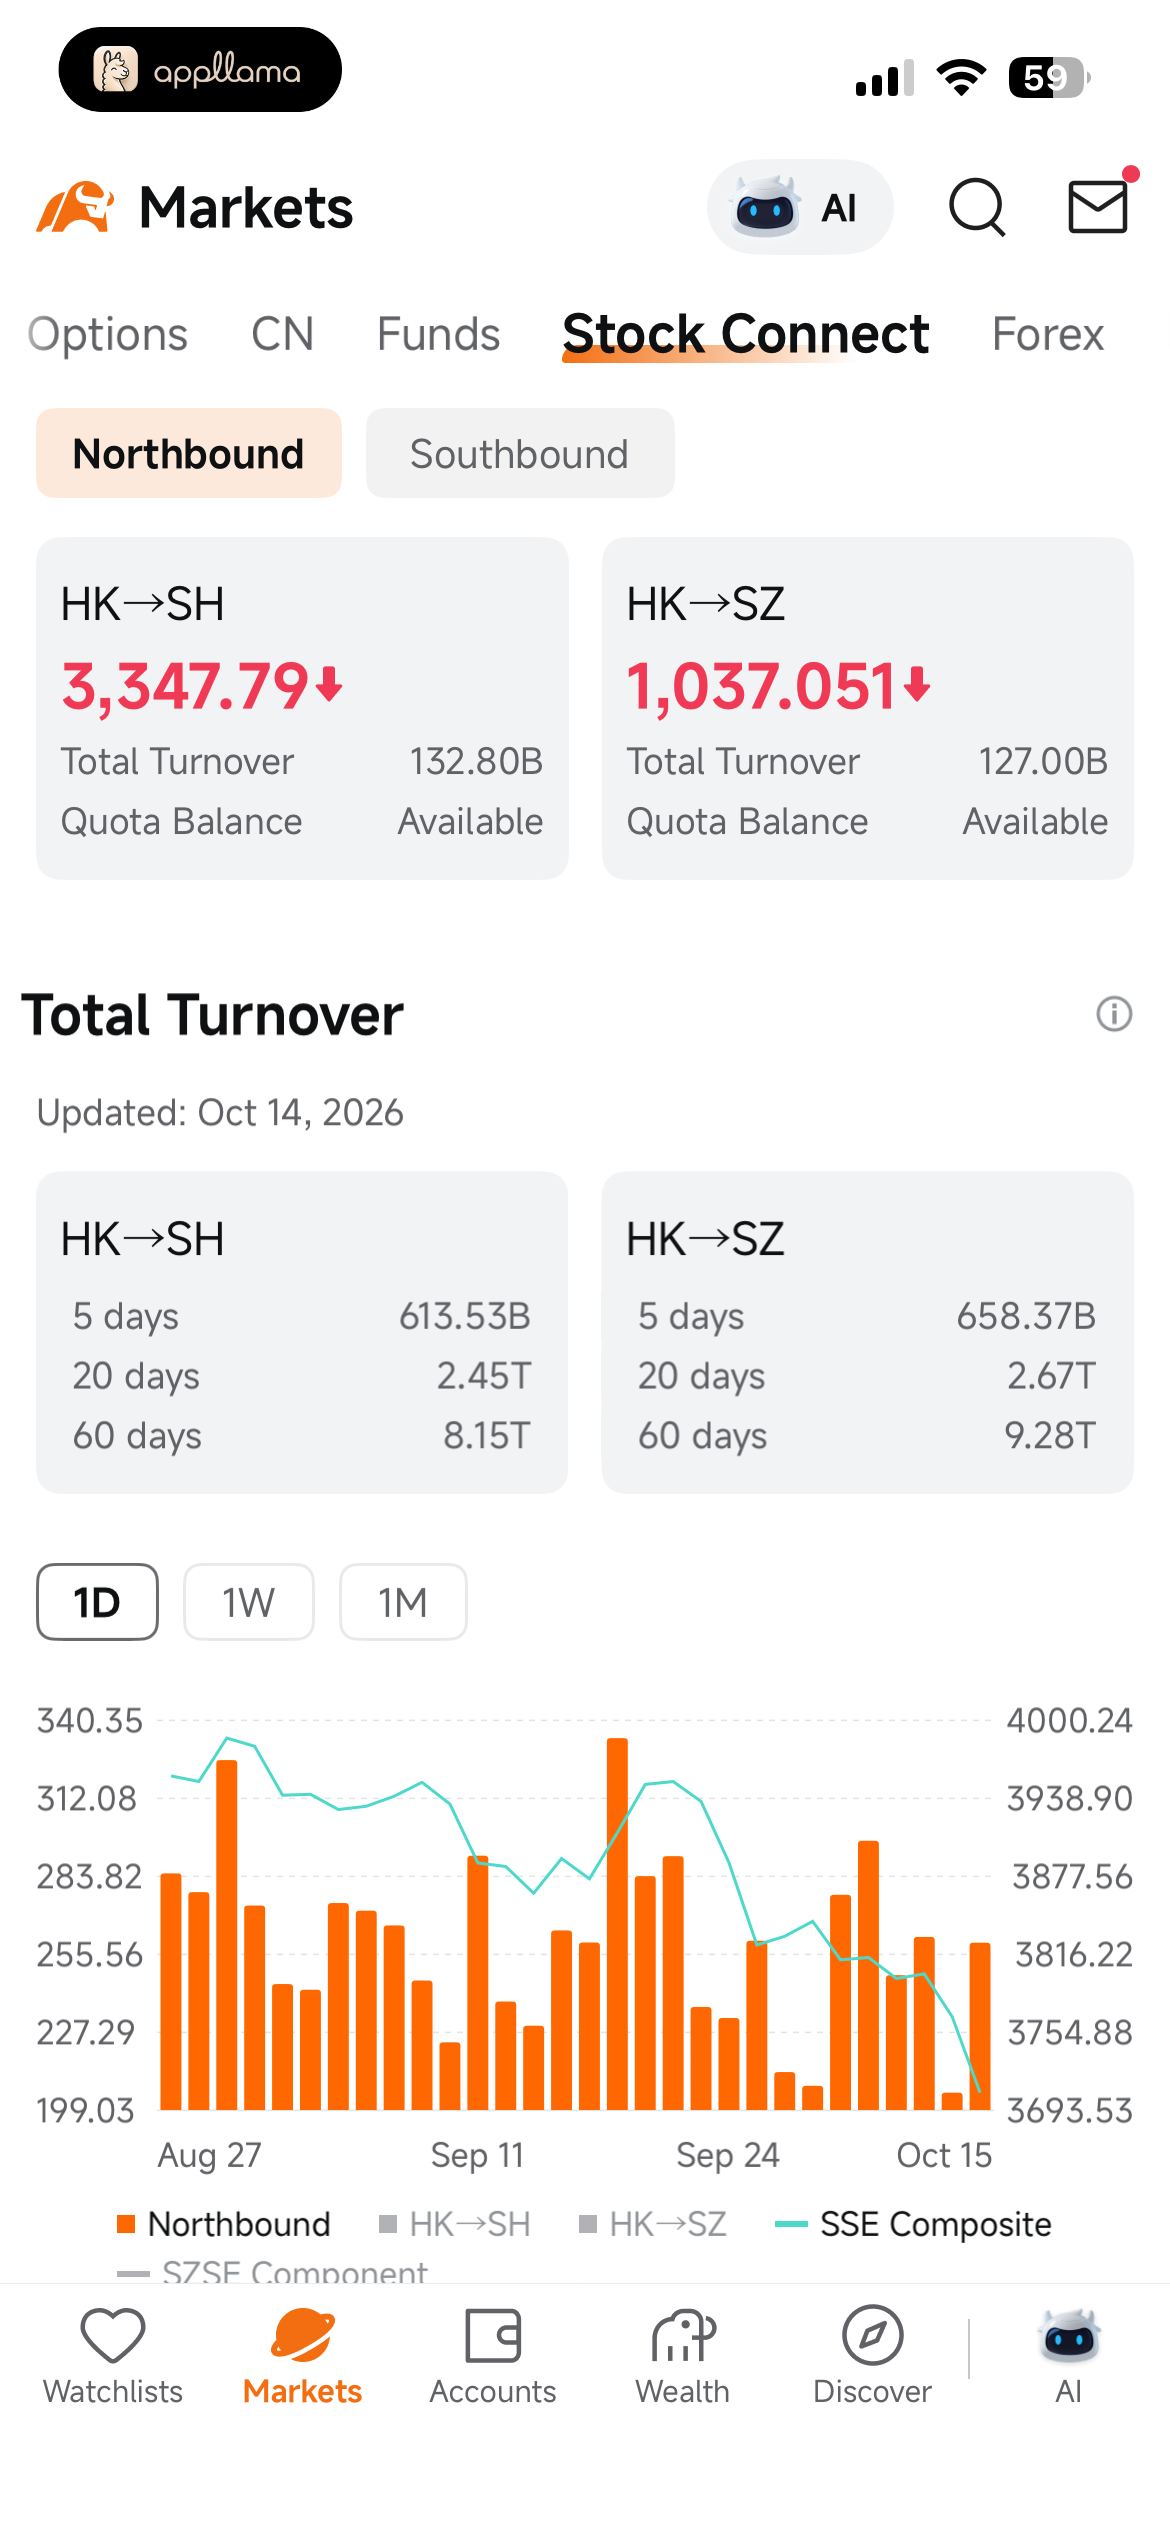Open the HK→SZ quota card showing 1,037.051
Viewport: 1170px width, 2532px height.
pyautogui.click(x=868, y=709)
